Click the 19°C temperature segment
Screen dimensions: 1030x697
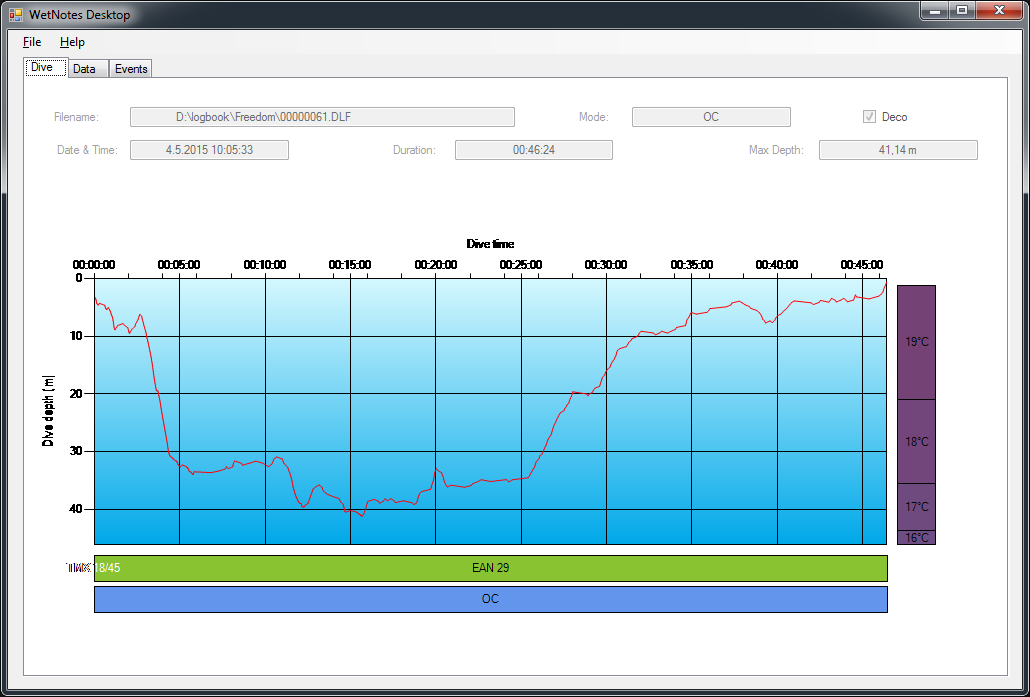[x=916, y=342]
